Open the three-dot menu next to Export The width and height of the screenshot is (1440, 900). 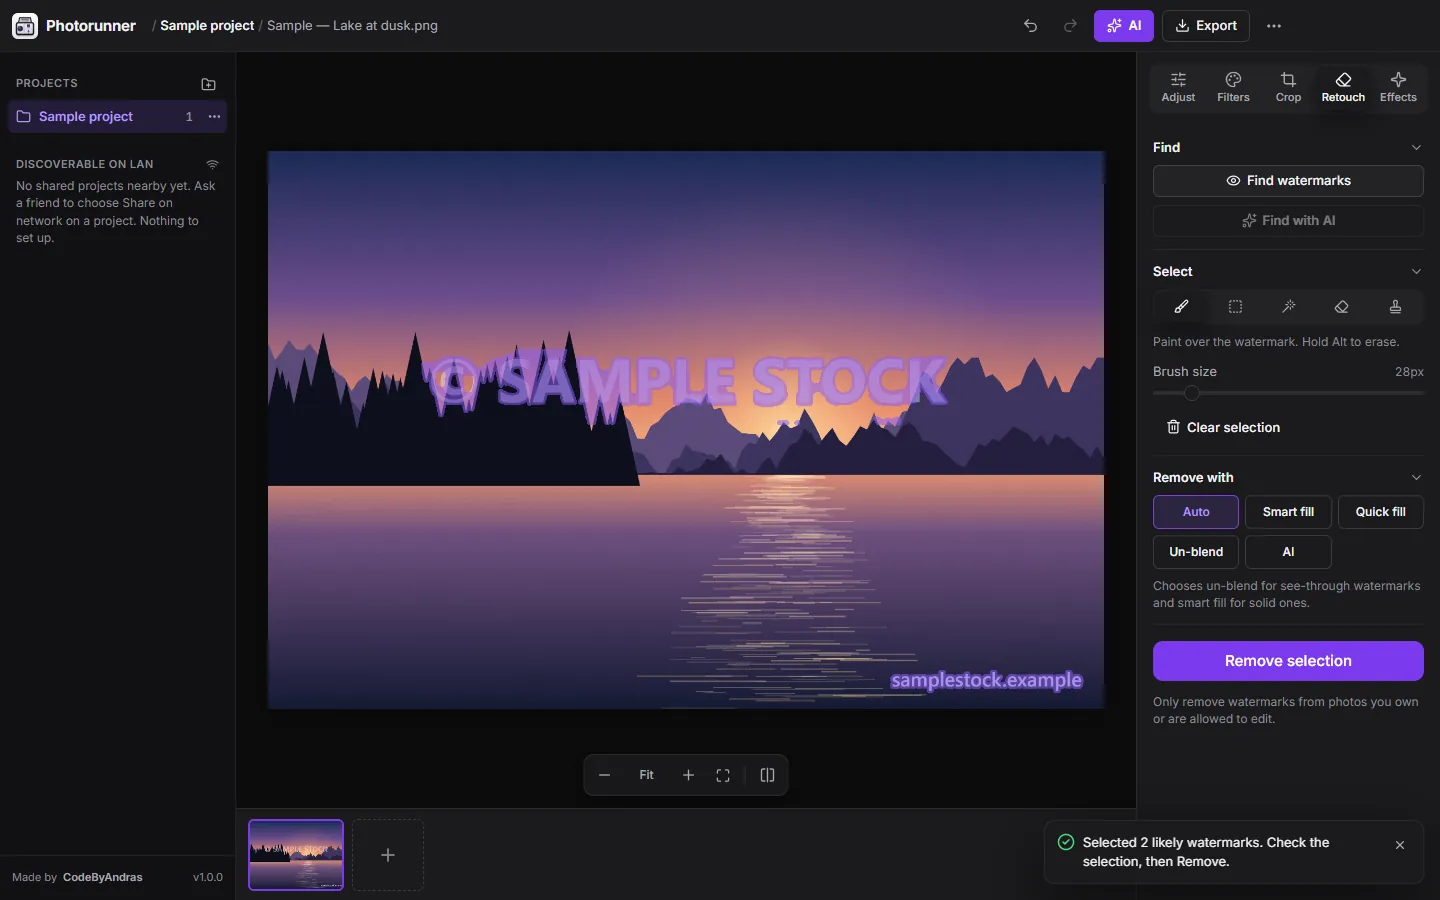1273,26
